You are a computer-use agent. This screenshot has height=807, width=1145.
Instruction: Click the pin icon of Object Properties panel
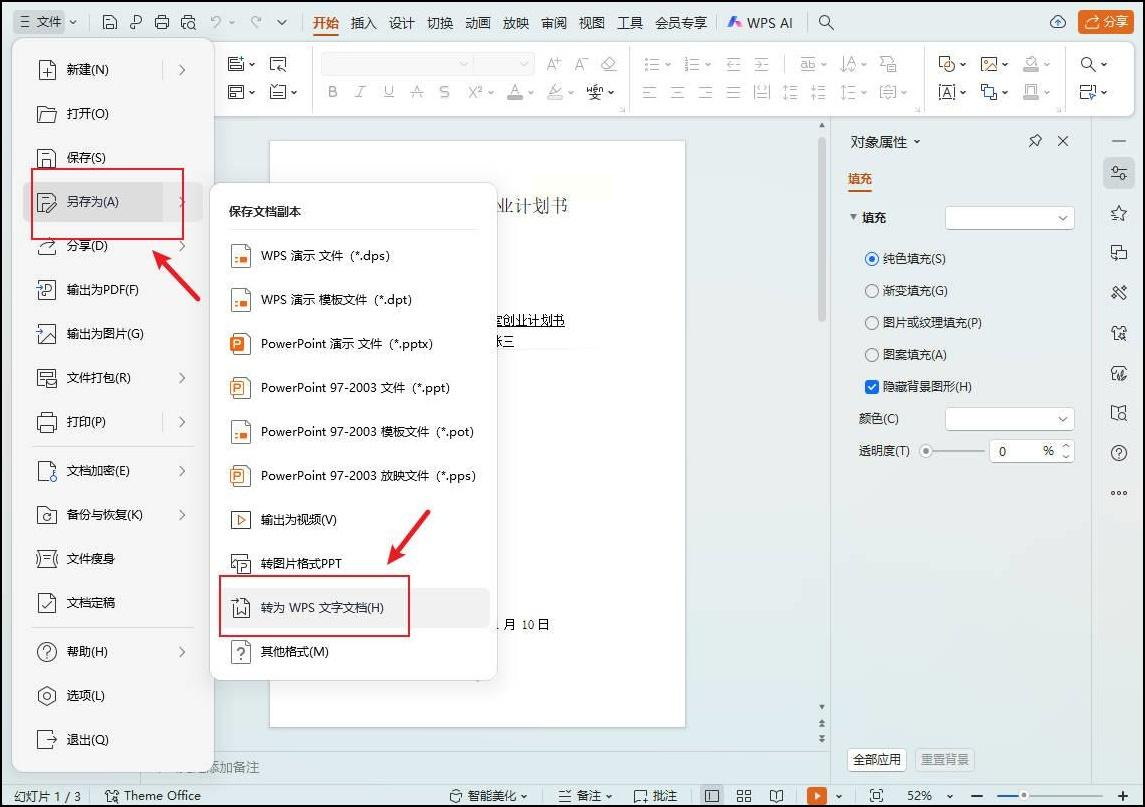[1035, 141]
